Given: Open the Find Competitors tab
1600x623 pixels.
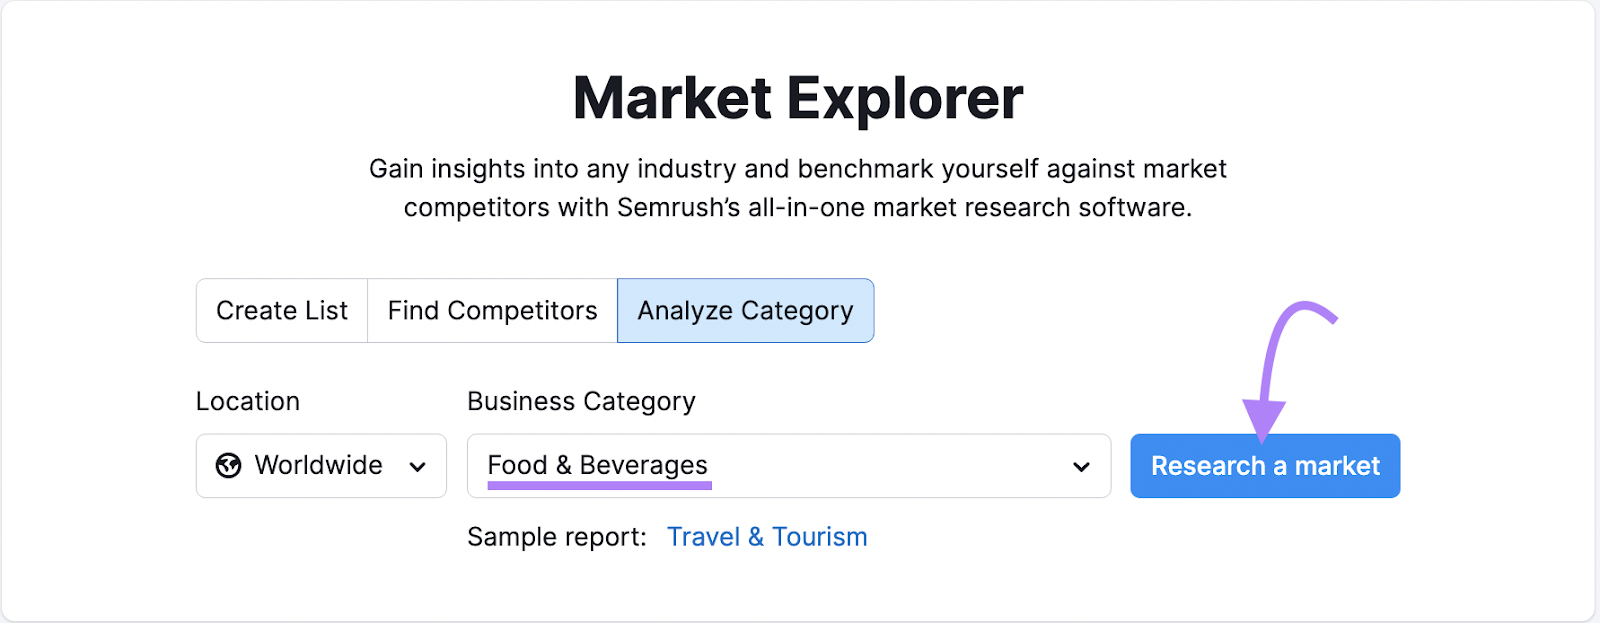Looking at the screenshot, I should click(x=492, y=310).
